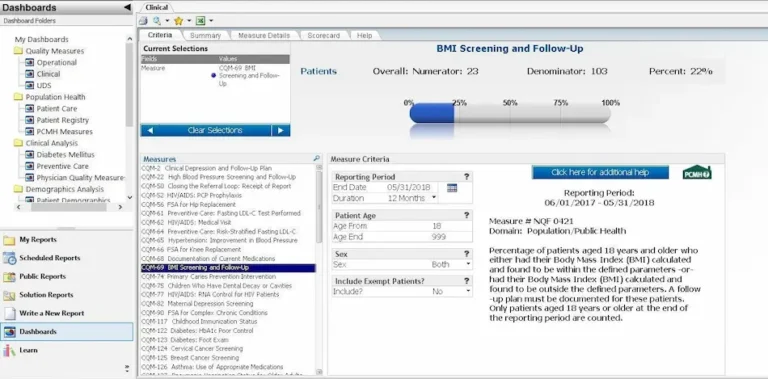This screenshot has height=379, width=768.
Task: Click the 'Click here for additional help' button
Action: coord(600,172)
